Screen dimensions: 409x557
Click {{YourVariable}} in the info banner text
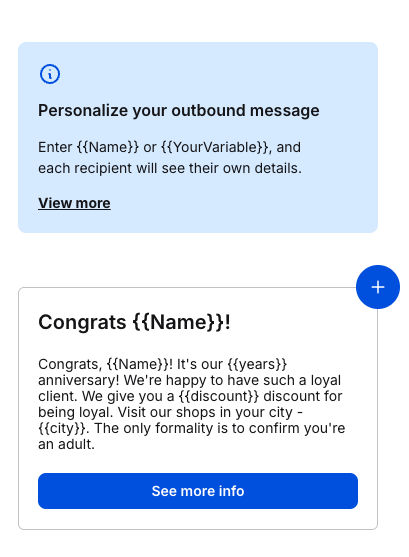215,147
